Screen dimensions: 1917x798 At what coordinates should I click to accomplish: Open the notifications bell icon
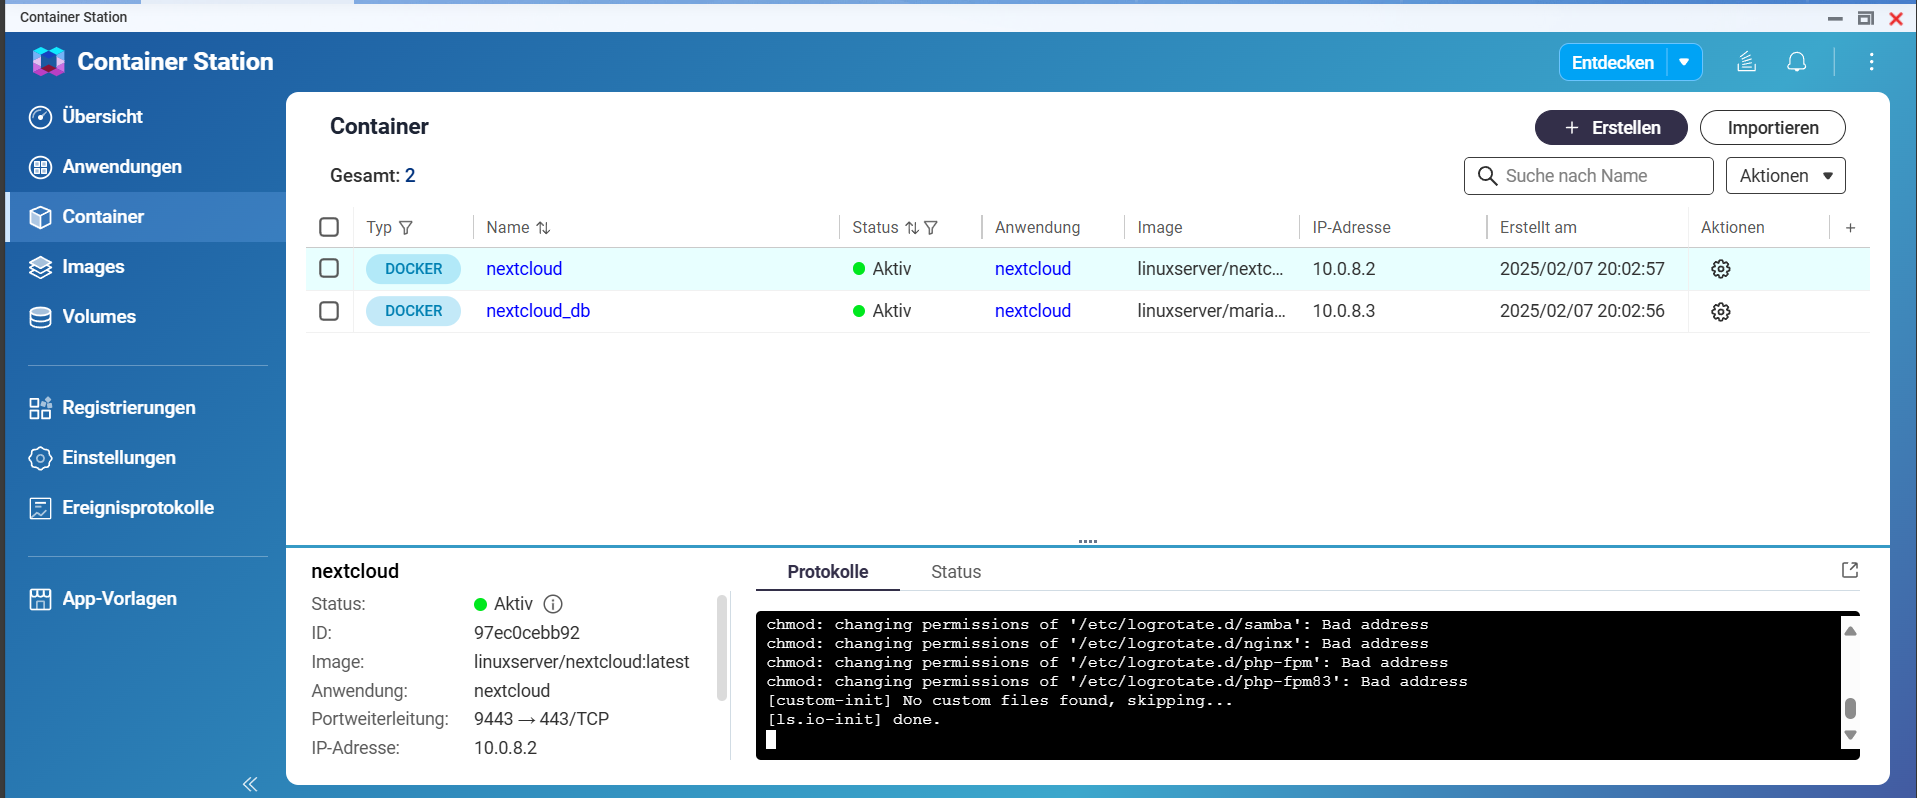pyautogui.click(x=1797, y=62)
